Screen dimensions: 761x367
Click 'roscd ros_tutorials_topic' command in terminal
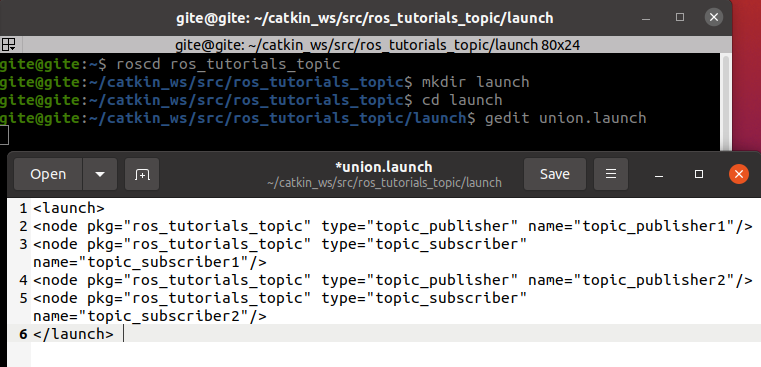point(228,64)
